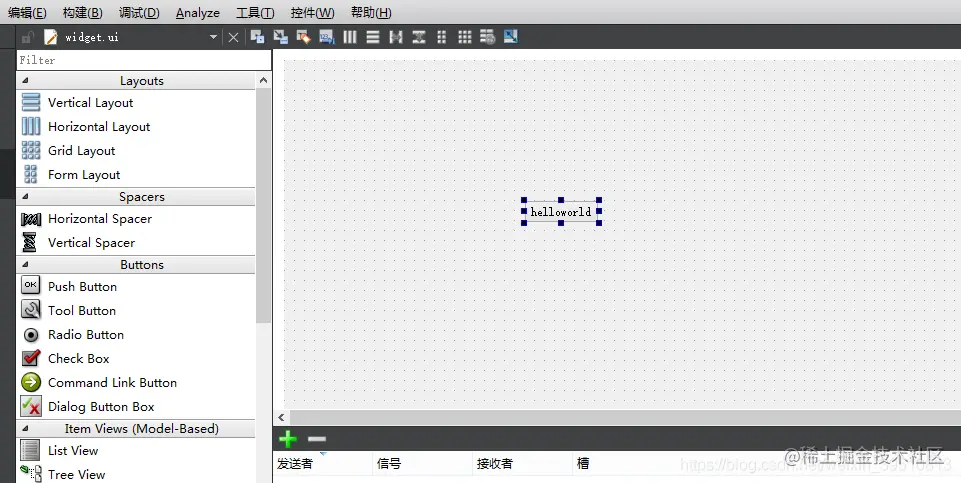Click the canvas horizontal scroll left arrow
The image size is (961, 483).
(x=281, y=417)
